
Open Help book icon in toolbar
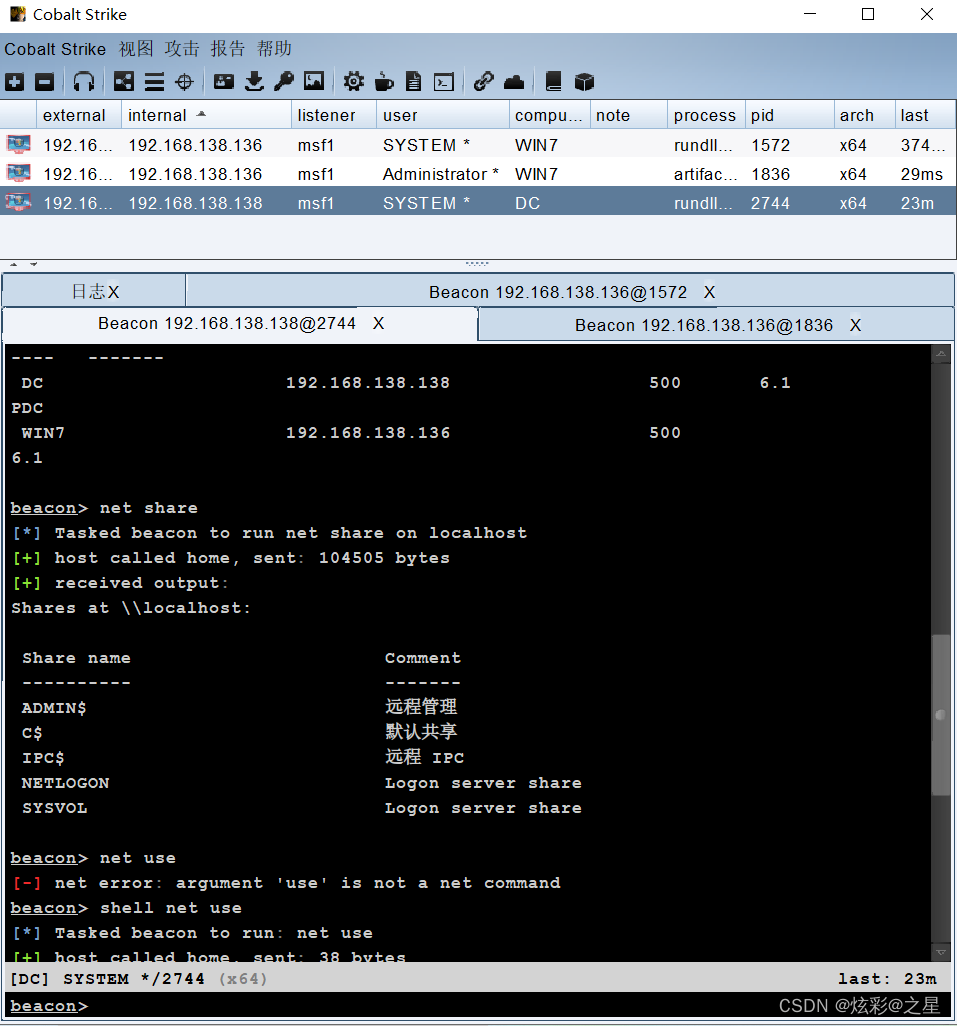pyautogui.click(x=553, y=82)
